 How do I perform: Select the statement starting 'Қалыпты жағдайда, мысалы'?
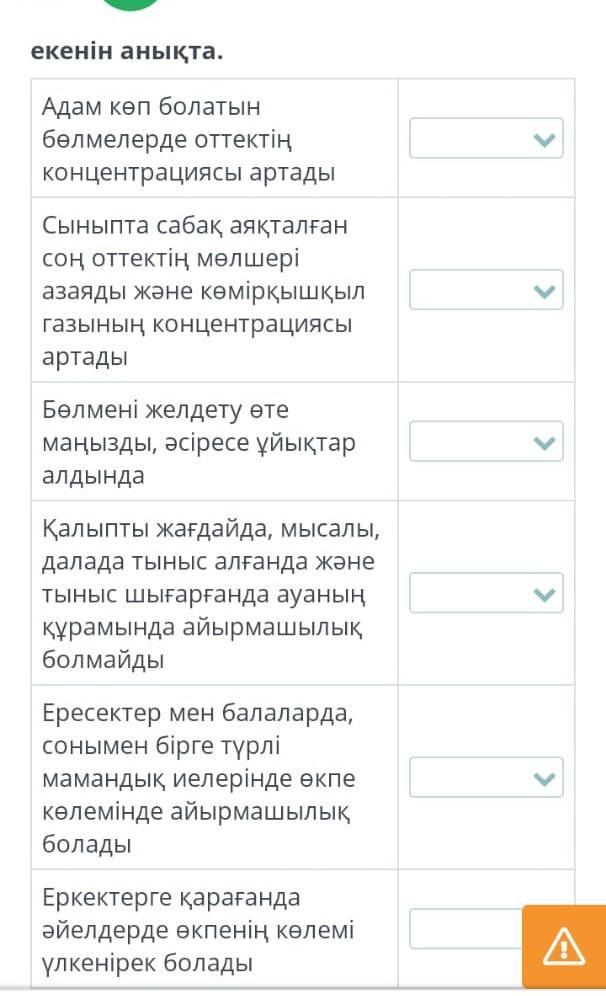click(210, 593)
